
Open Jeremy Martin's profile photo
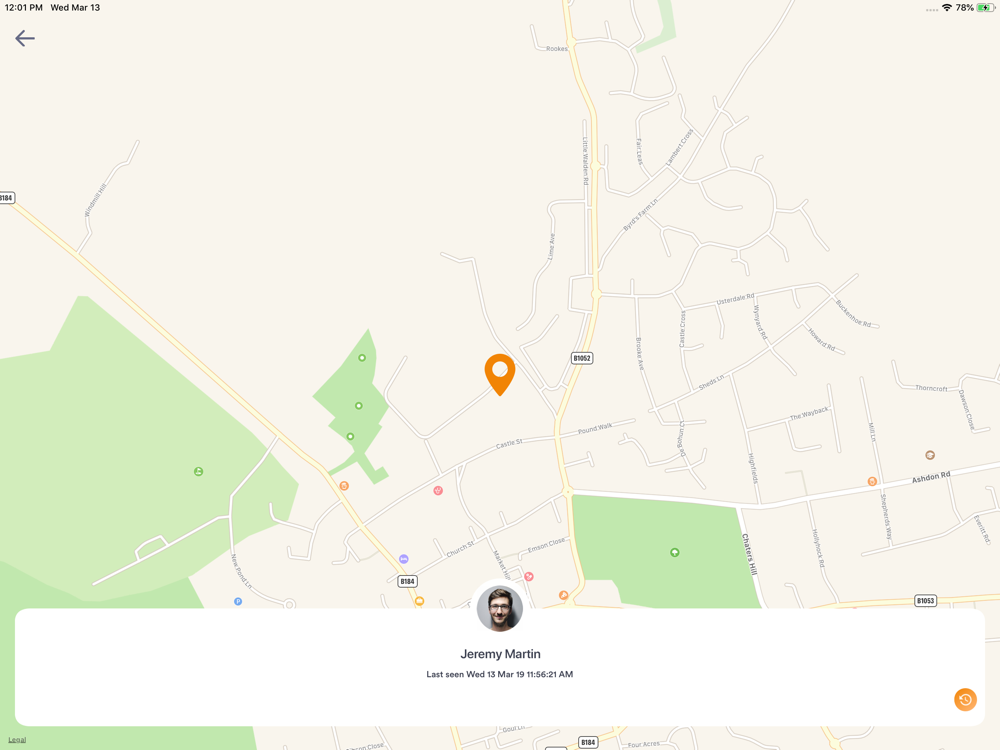click(500, 608)
